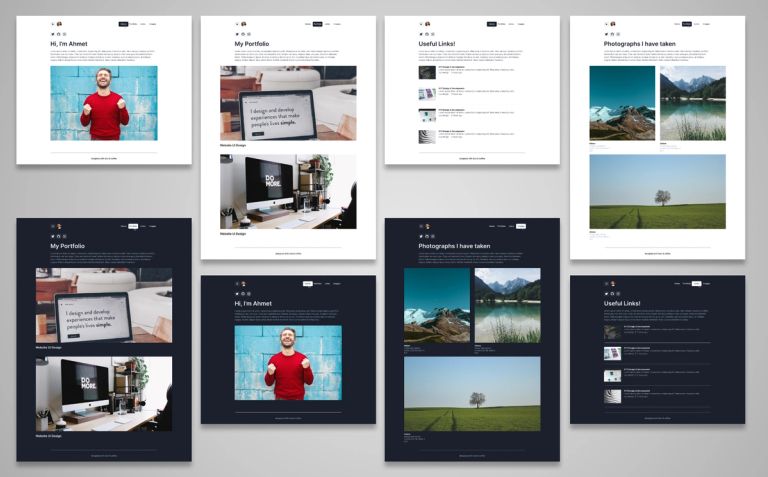Open GitHub icon on light Hi, I'm Ahmet page
The width and height of the screenshot is (768, 477).
click(59, 34)
